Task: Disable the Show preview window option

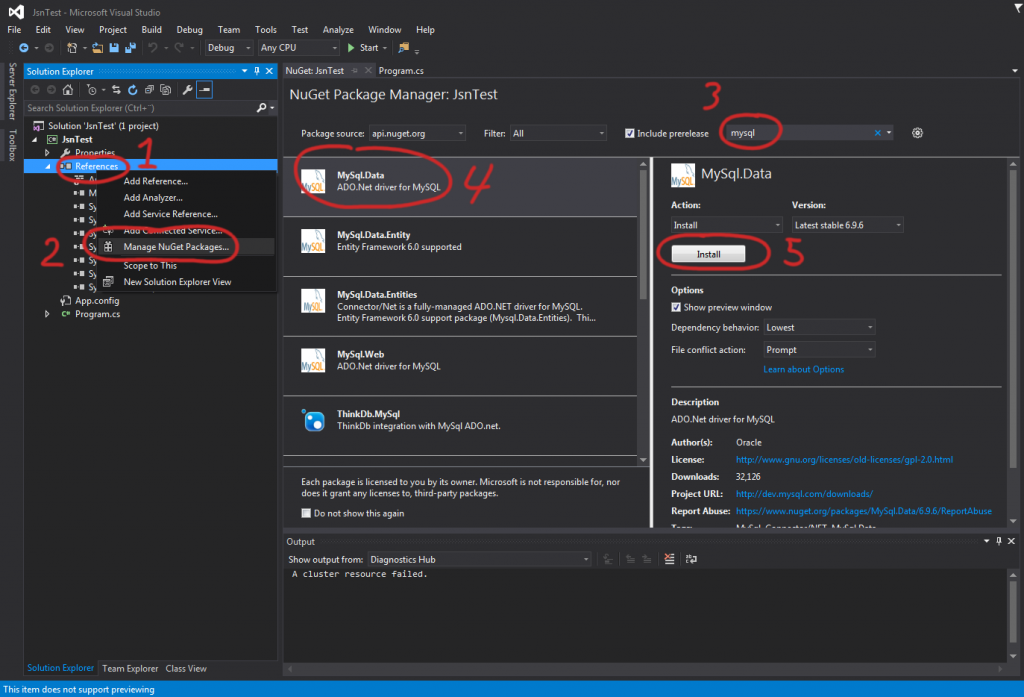Action: point(677,307)
